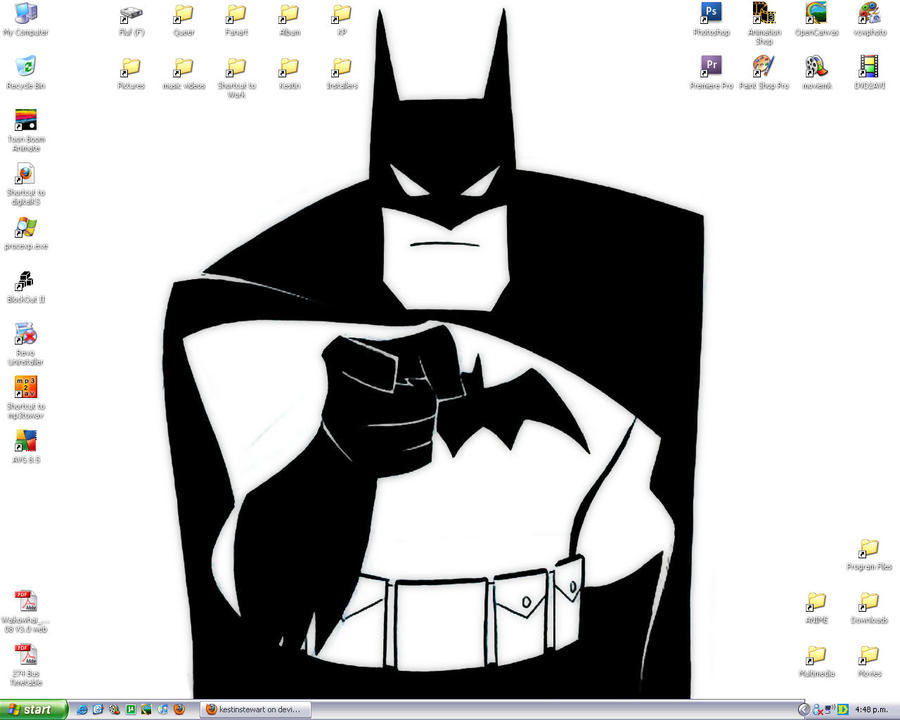Open the ANIME folder shortcut
The image size is (900, 720).
tap(817, 608)
